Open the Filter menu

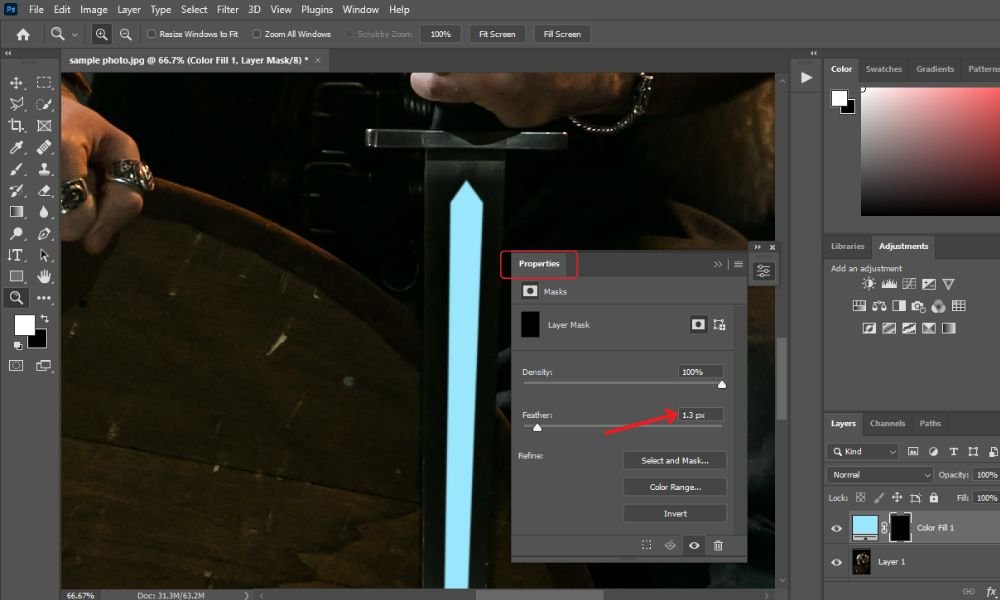pos(227,10)
